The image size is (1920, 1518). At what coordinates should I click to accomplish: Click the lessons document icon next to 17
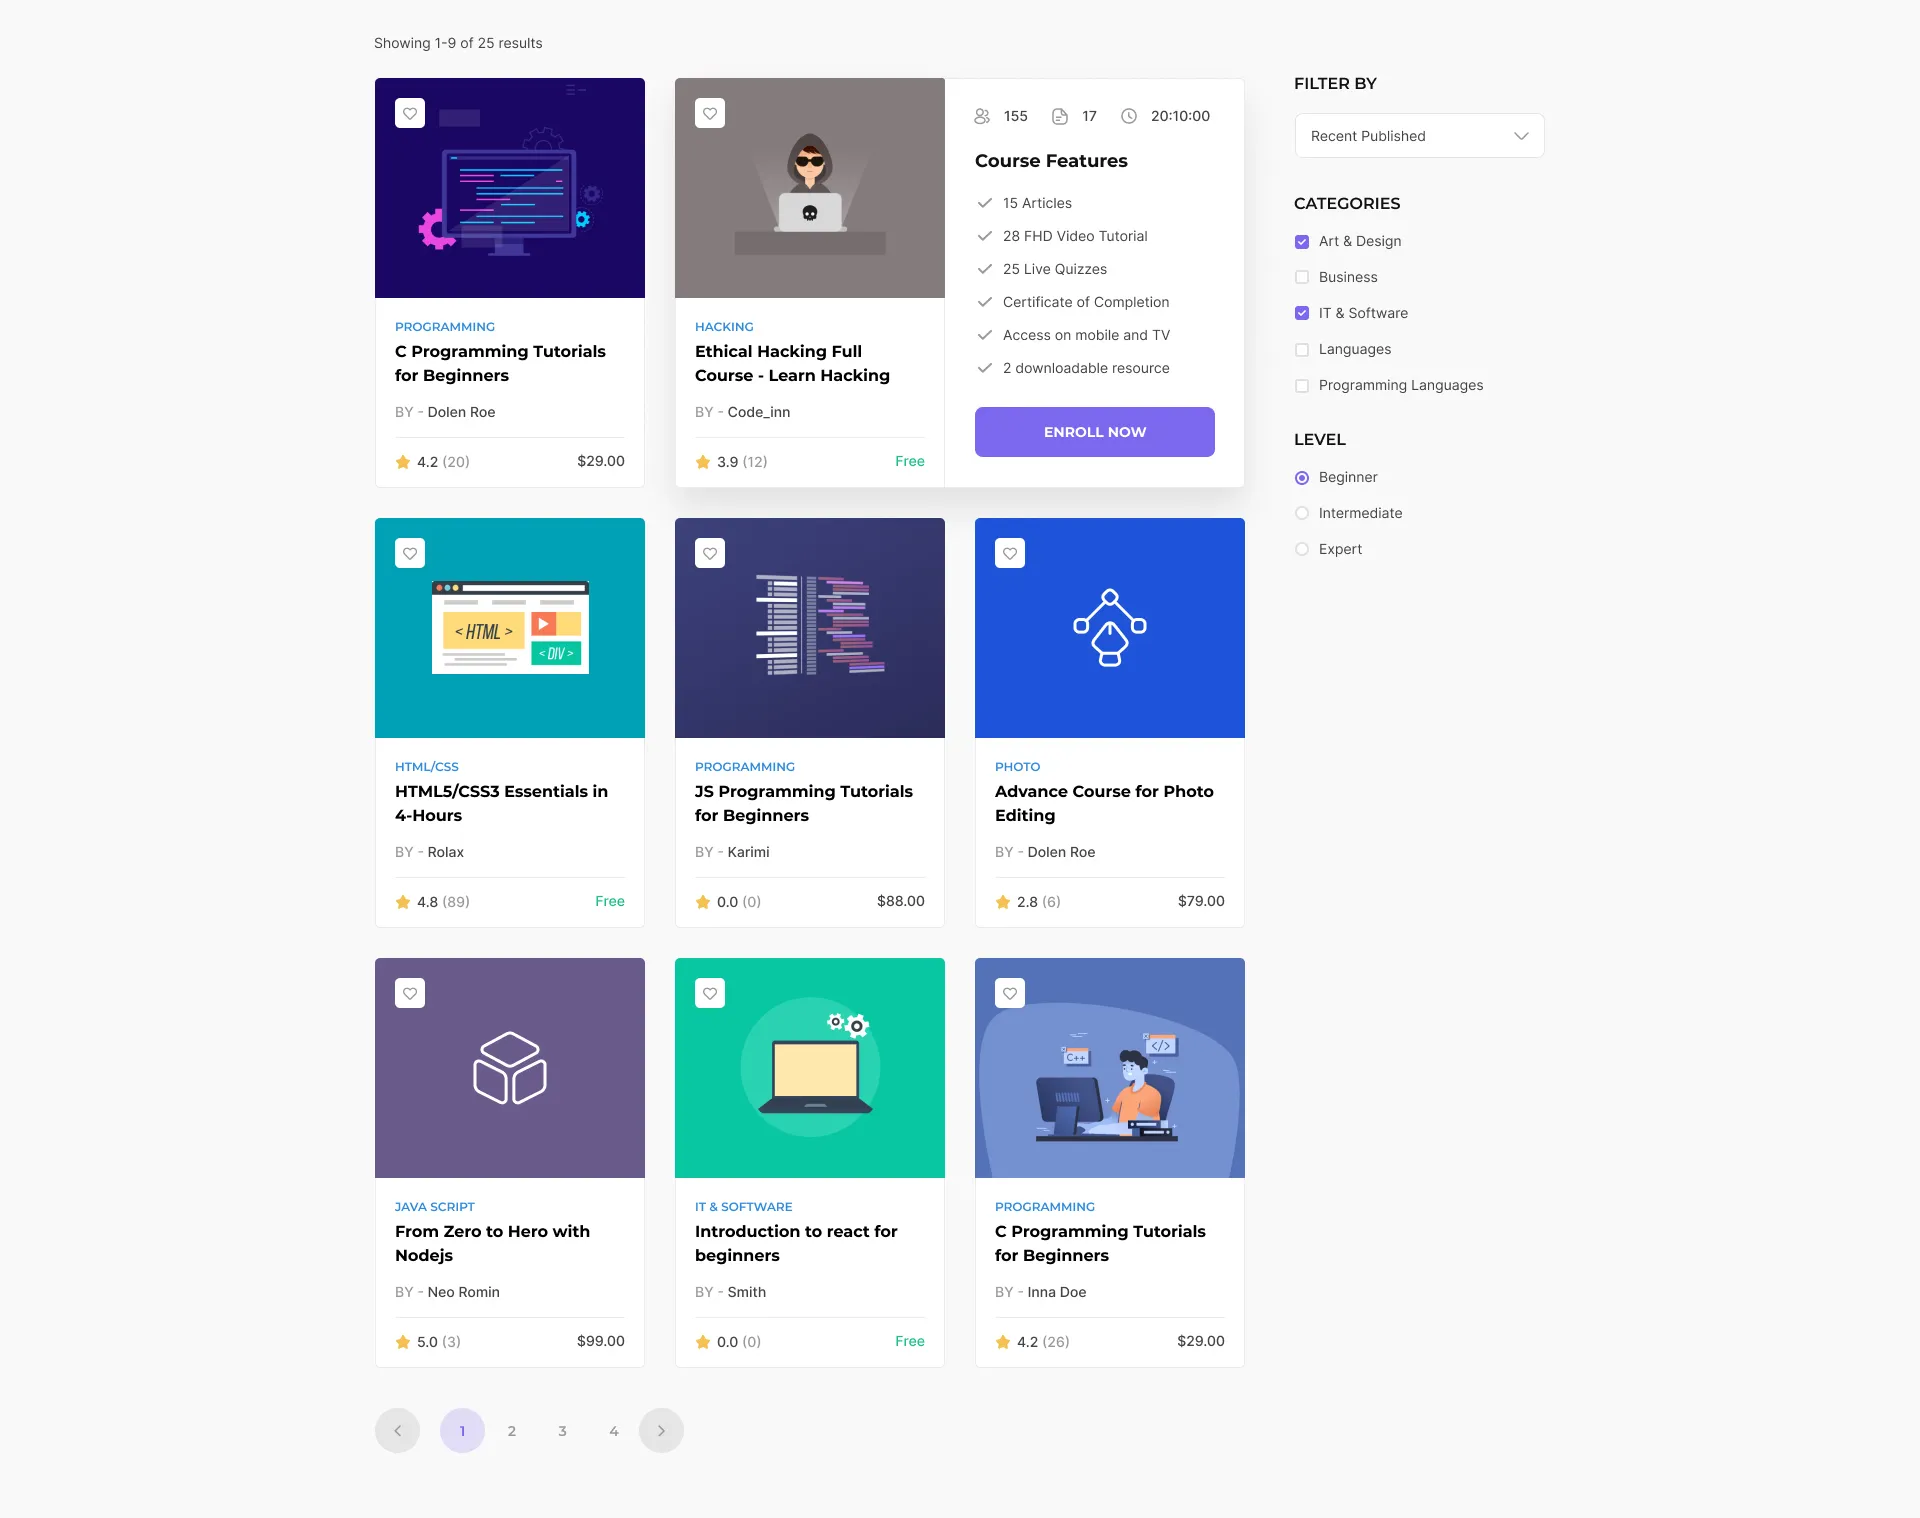click(1060, 116)
